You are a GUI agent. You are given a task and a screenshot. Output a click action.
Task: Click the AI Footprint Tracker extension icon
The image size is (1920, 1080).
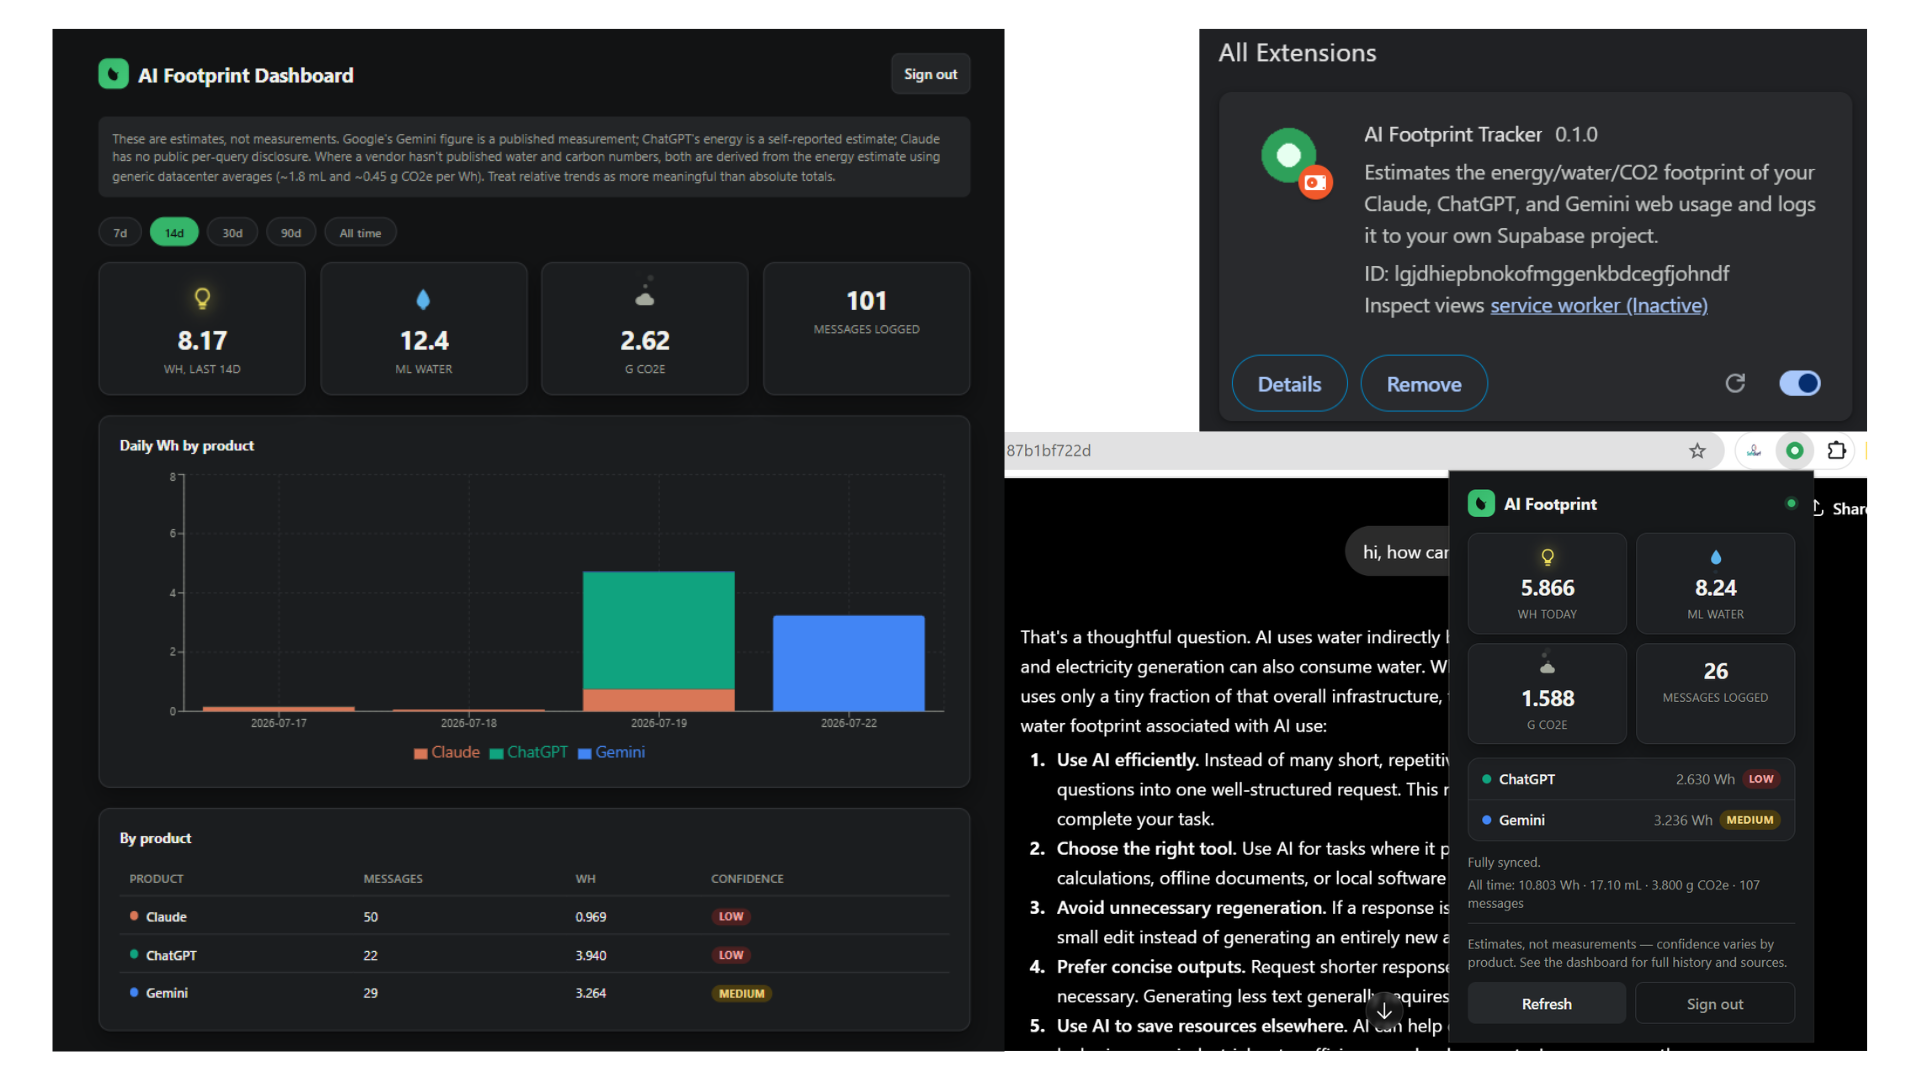1296,162
